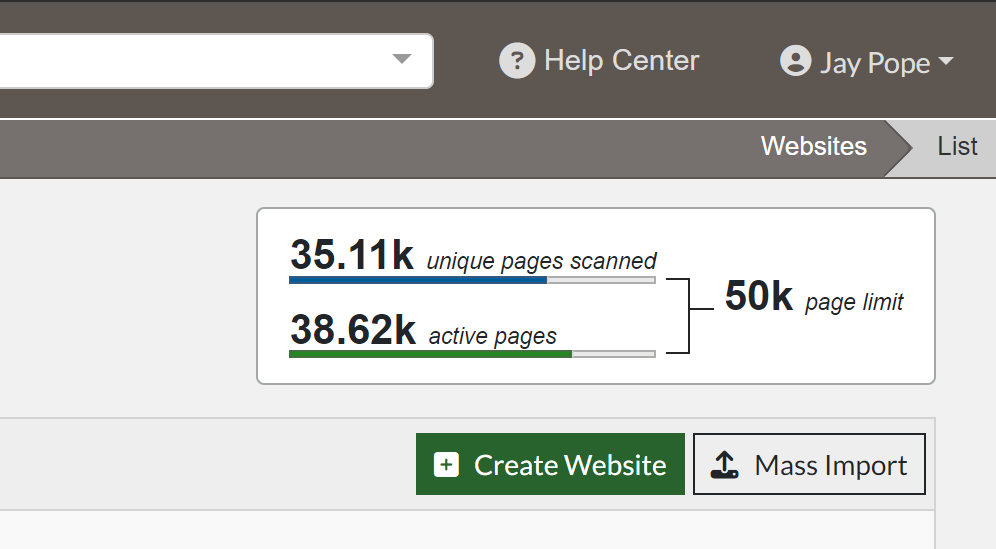Viewport: 996px width, 549px height.
Task: Open the Help Center link
Action: pos(599,61)
